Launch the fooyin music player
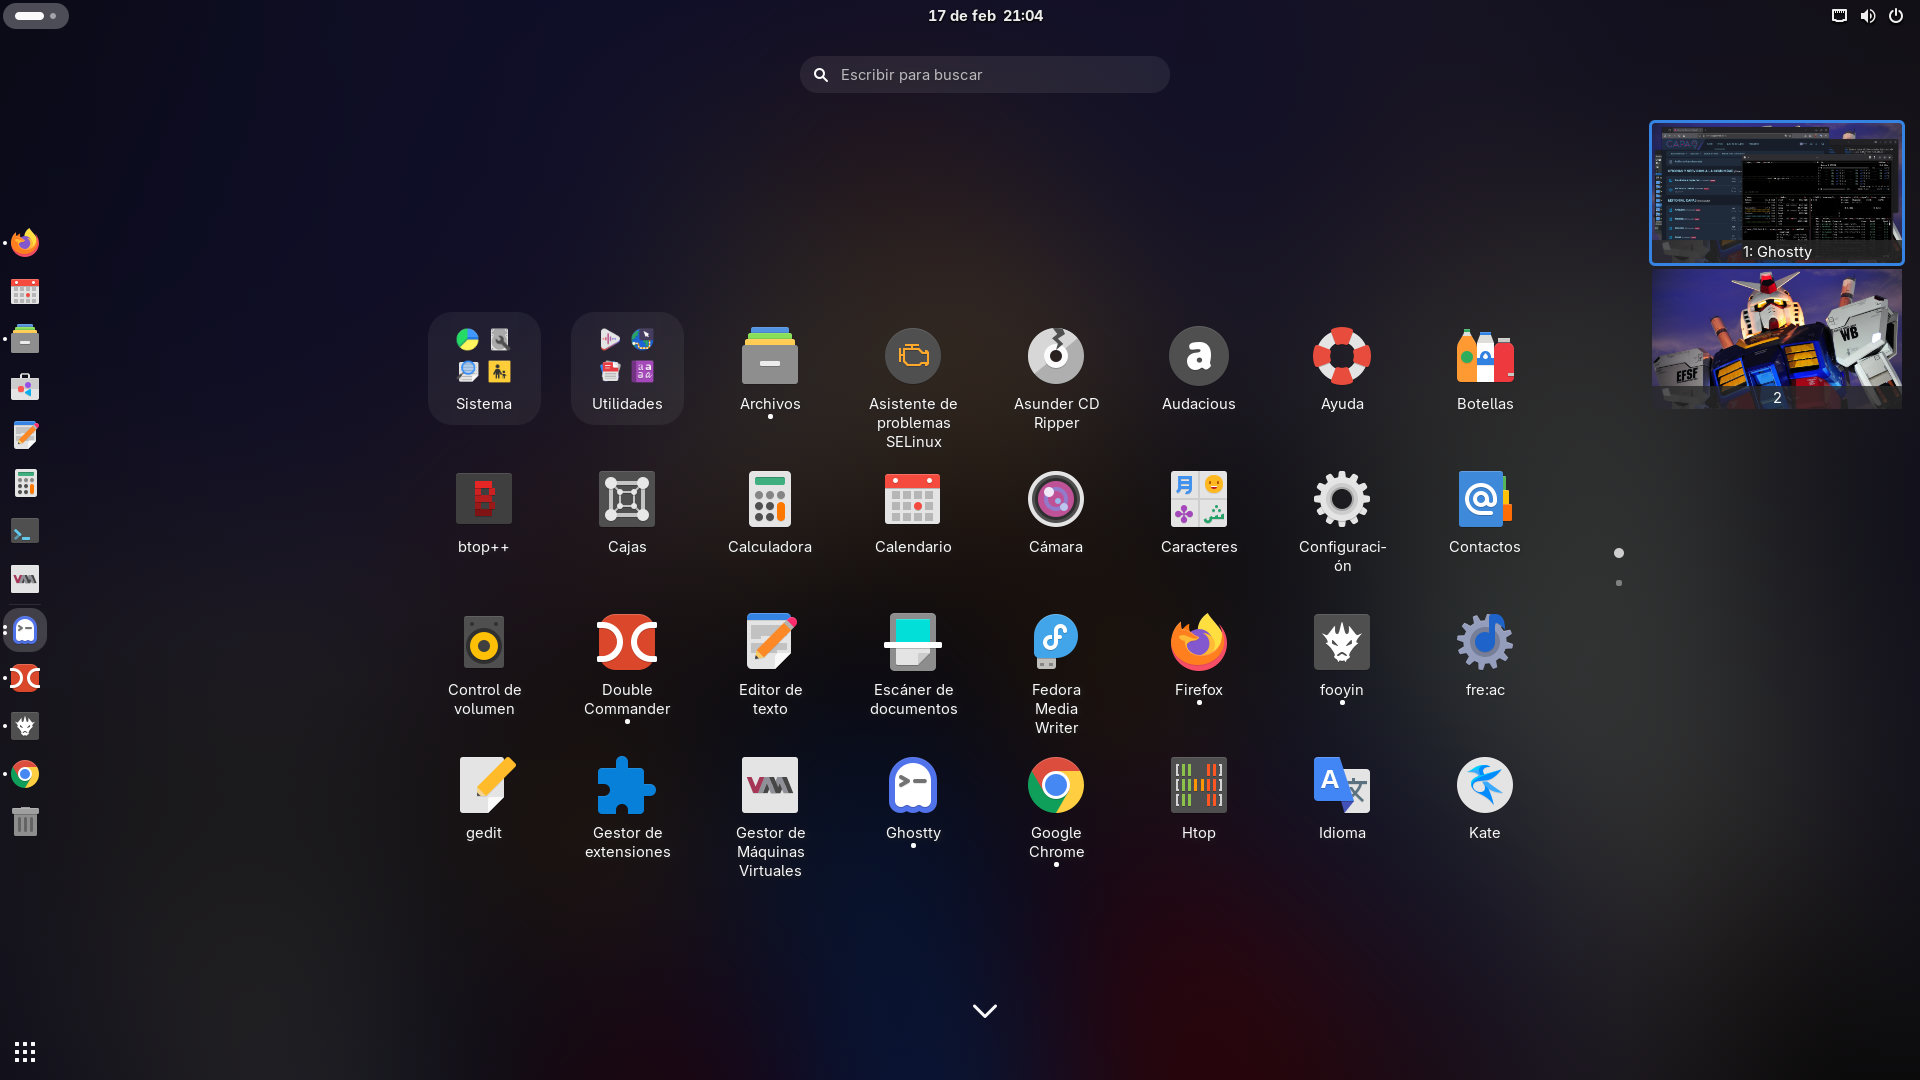Image resolution: width=1920 pixels, height=1080 pixels. [x=1341, y=642]
